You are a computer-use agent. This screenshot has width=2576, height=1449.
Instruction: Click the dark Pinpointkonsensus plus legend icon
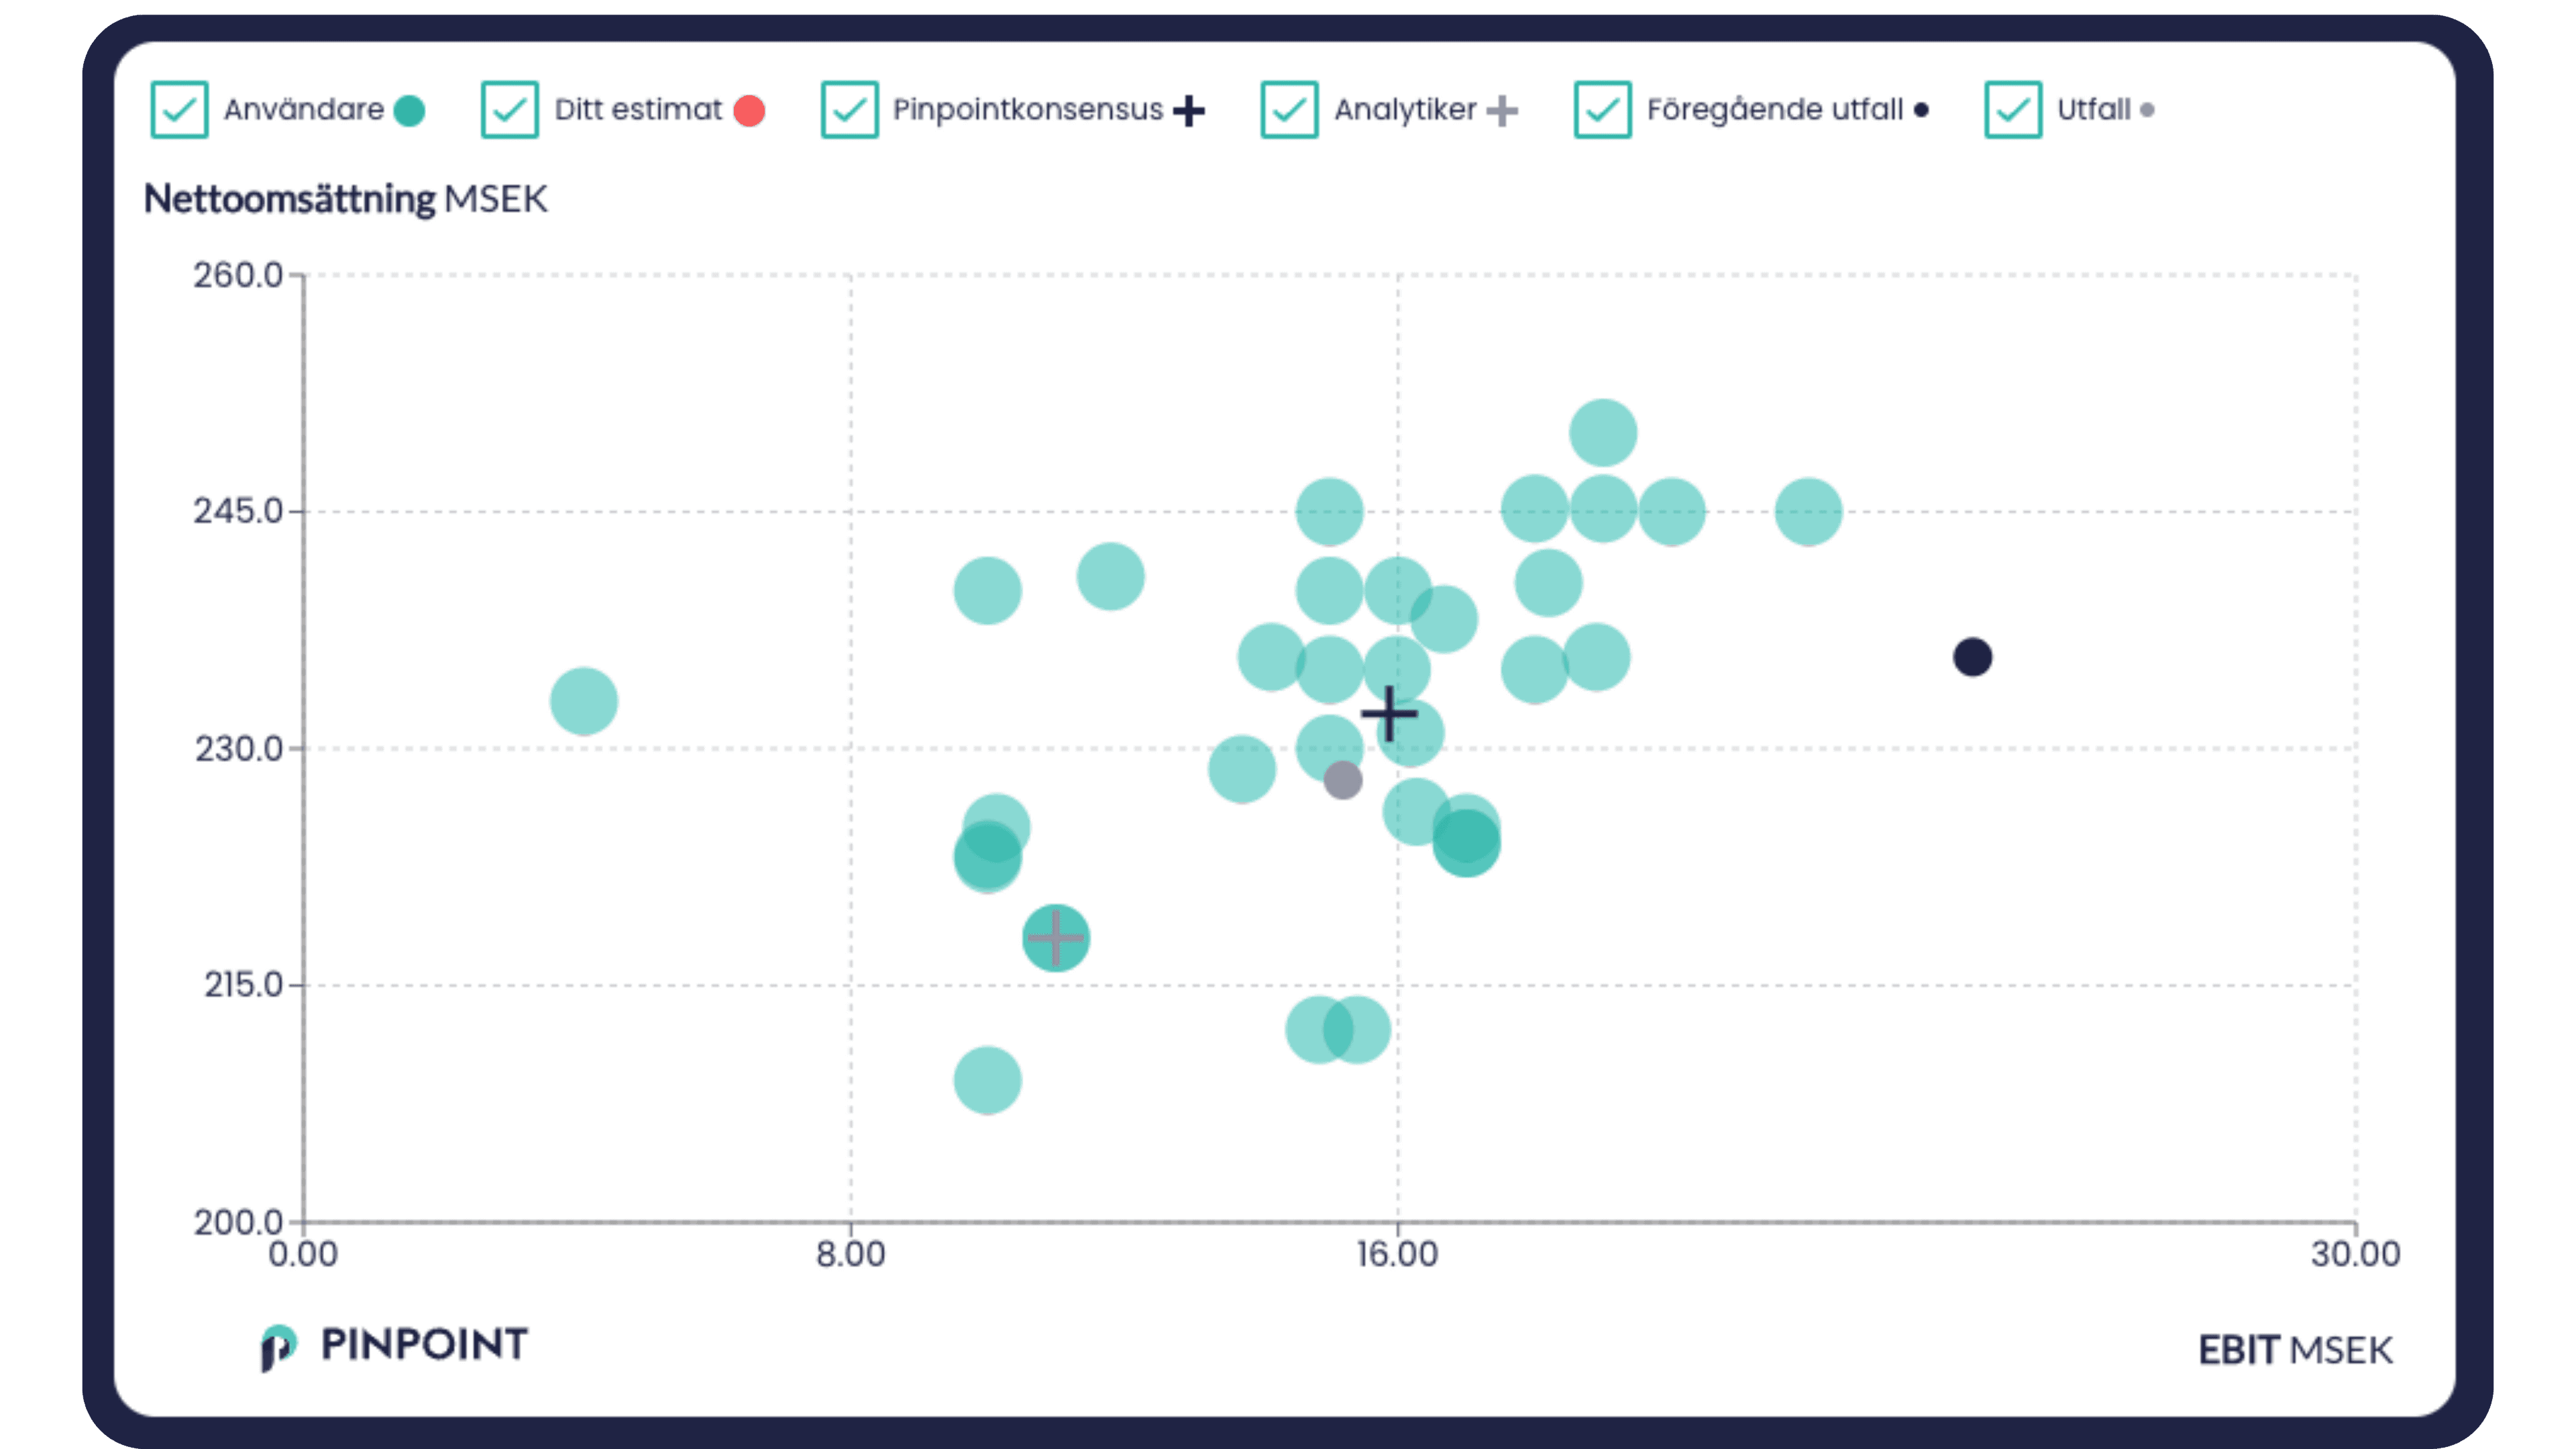click(x=1189, y=110)
